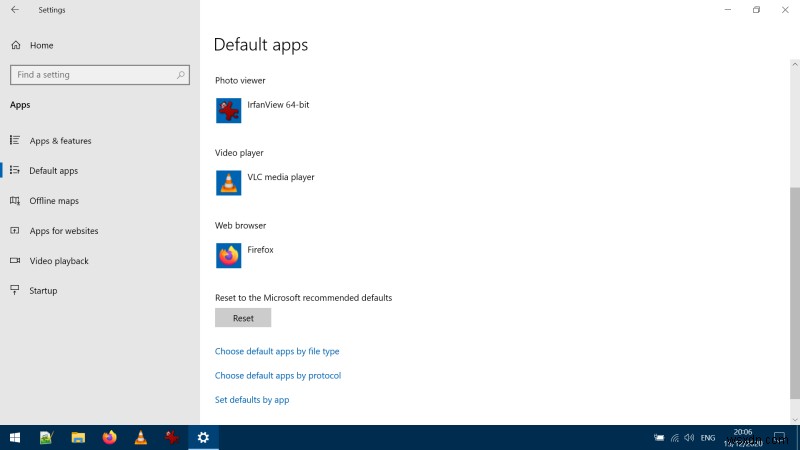Open VLC from the taskbar
This screenshot has width=800, height=450.
[x=141, y=438]
